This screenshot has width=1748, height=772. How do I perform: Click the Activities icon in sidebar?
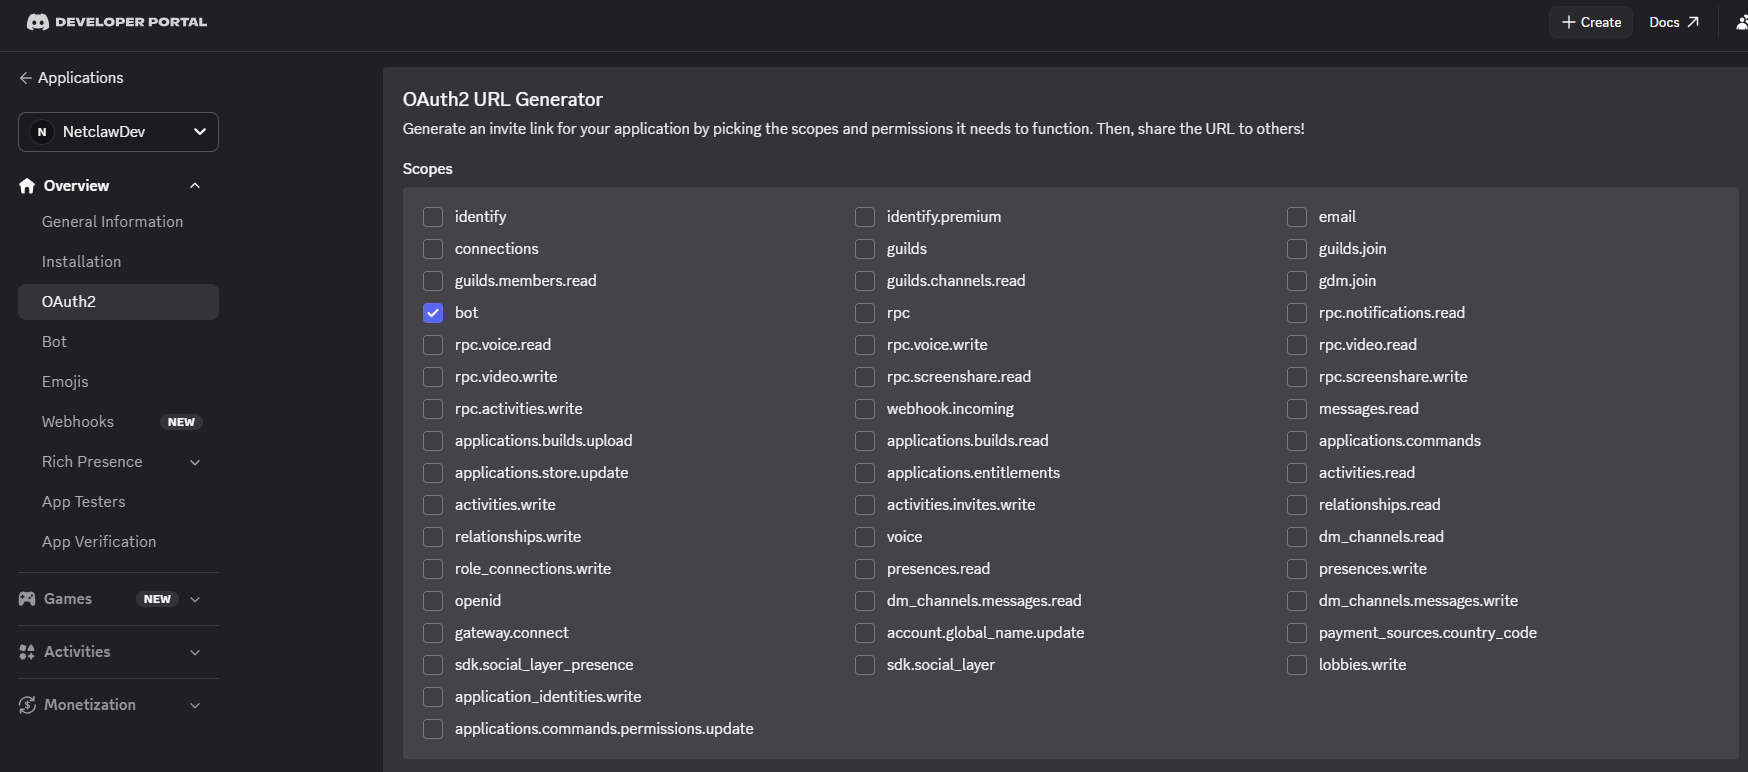(x=27, y=652)
